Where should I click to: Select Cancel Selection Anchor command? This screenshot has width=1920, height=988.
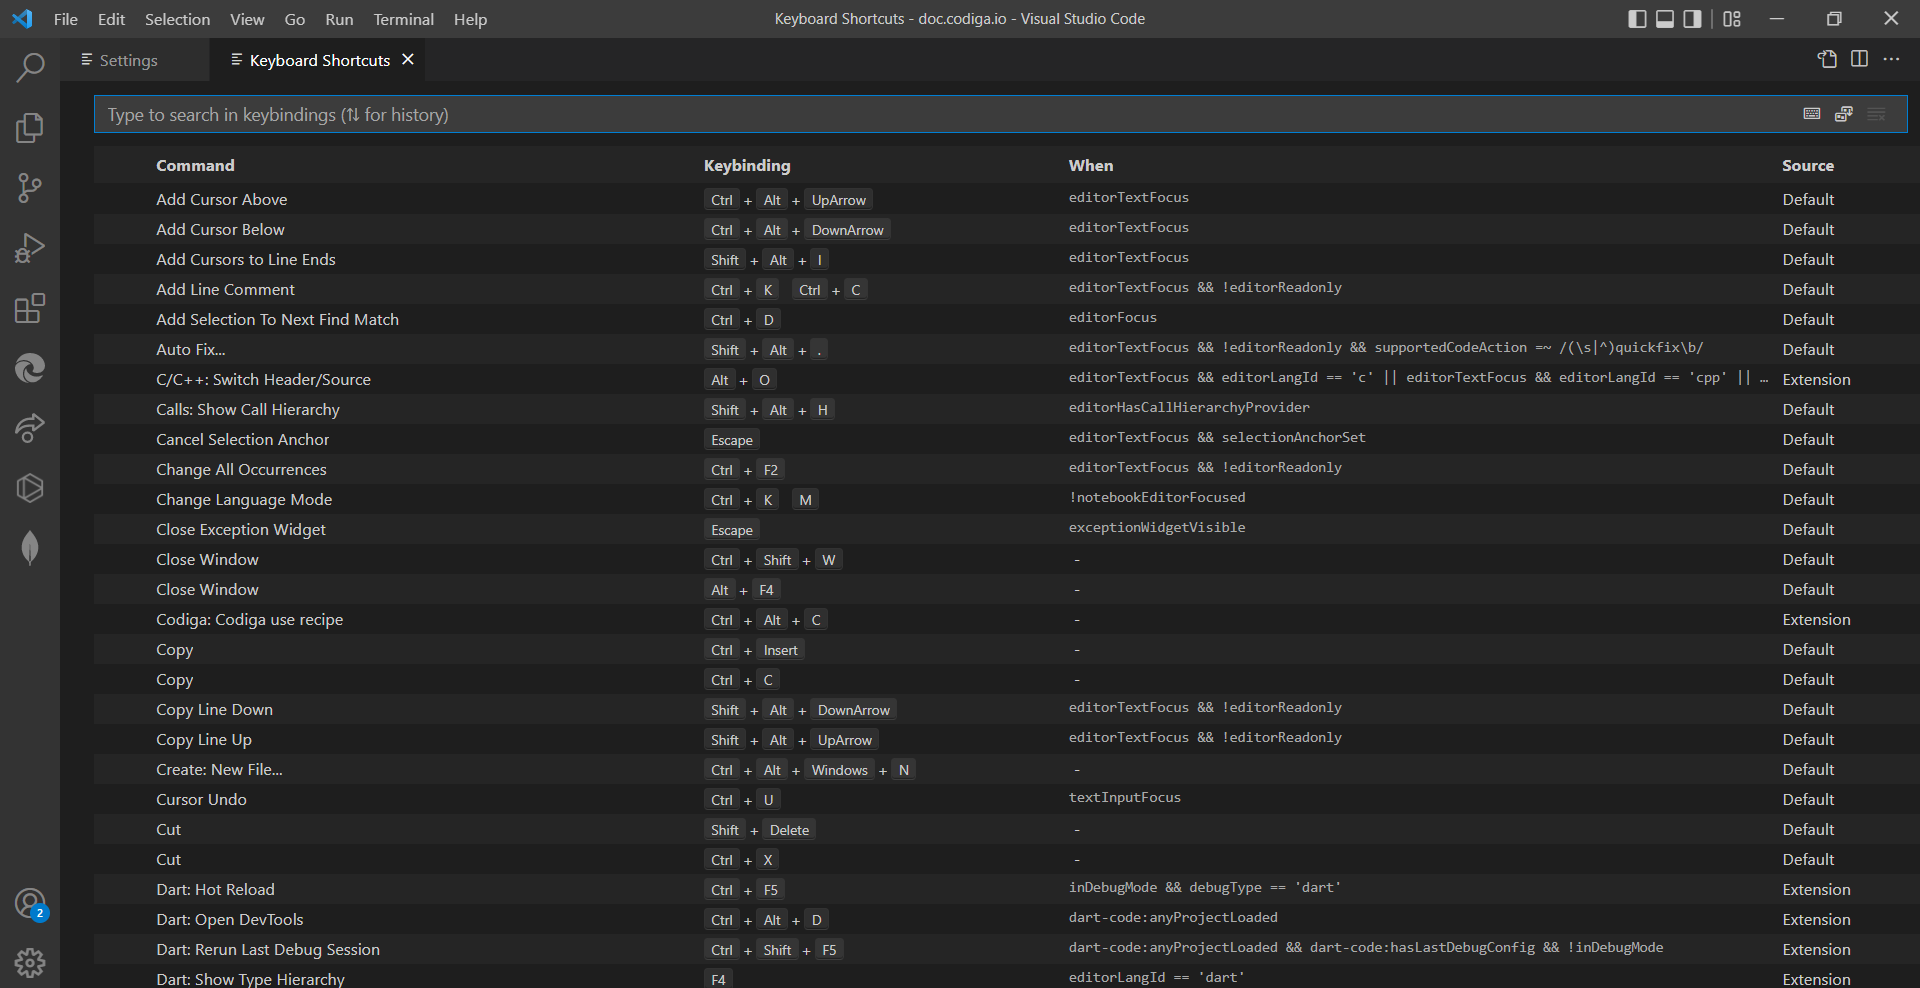pos(242,439)
